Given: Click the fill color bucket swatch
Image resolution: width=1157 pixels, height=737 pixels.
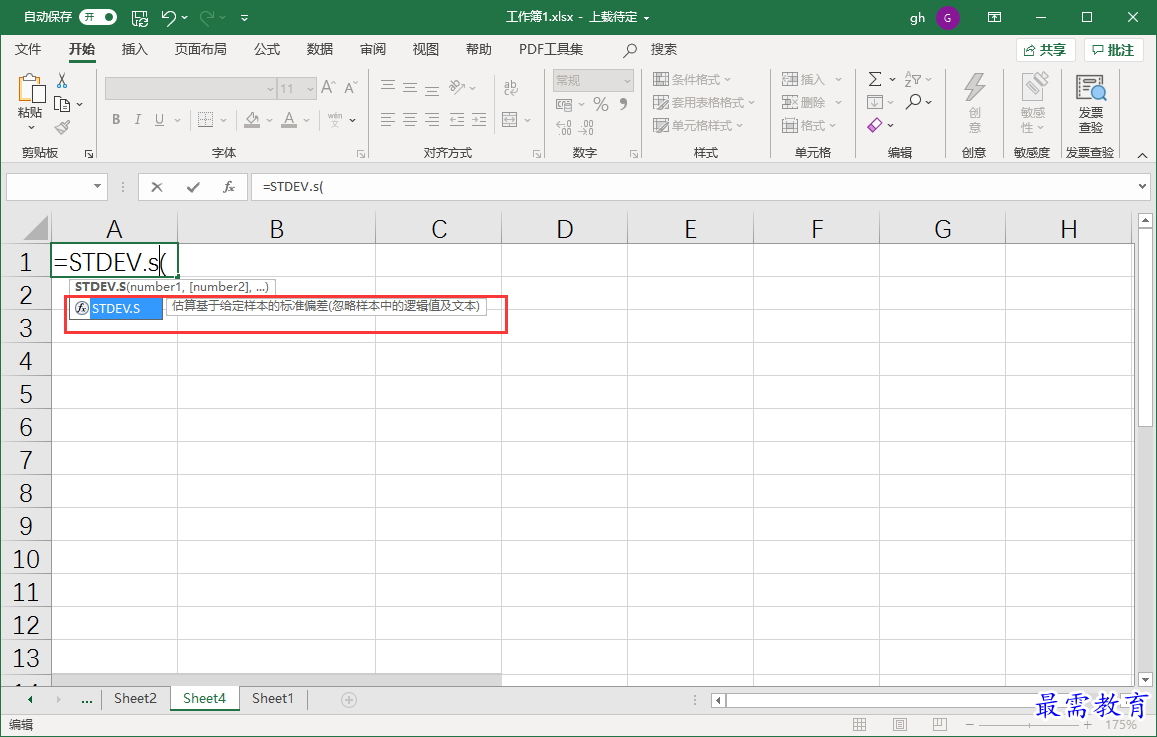Looking at the screenshot, I should coord(252,120).
